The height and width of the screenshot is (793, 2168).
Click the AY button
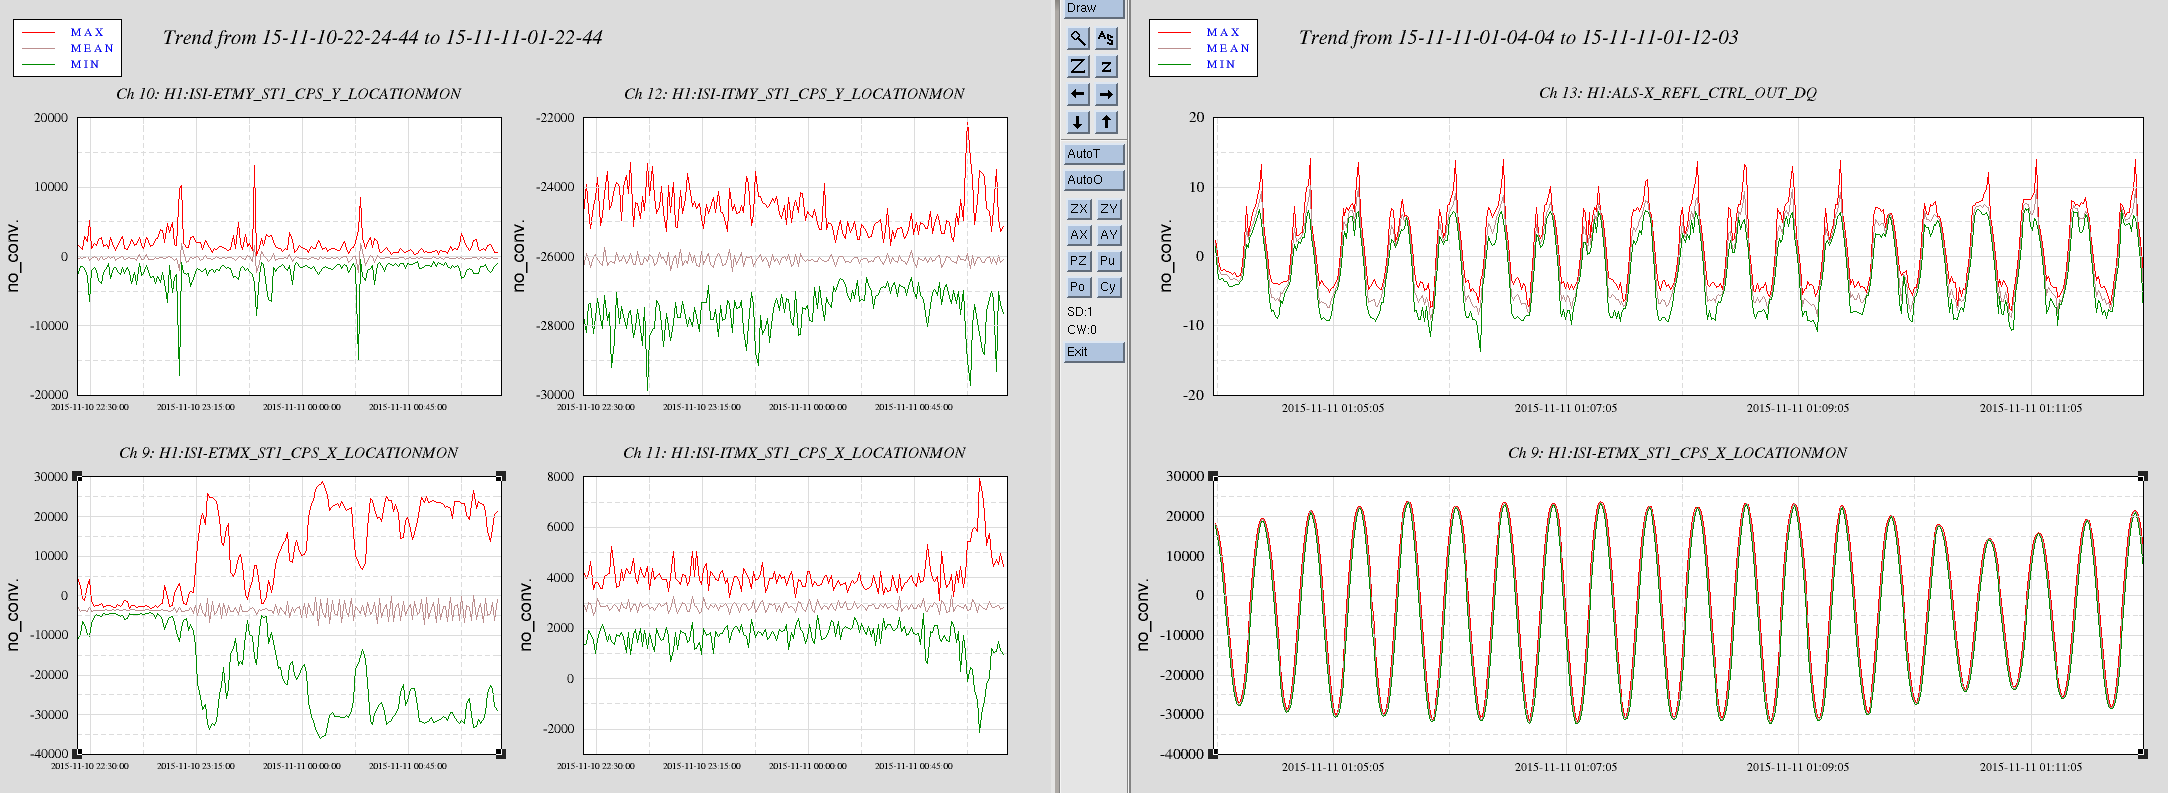1109,235
